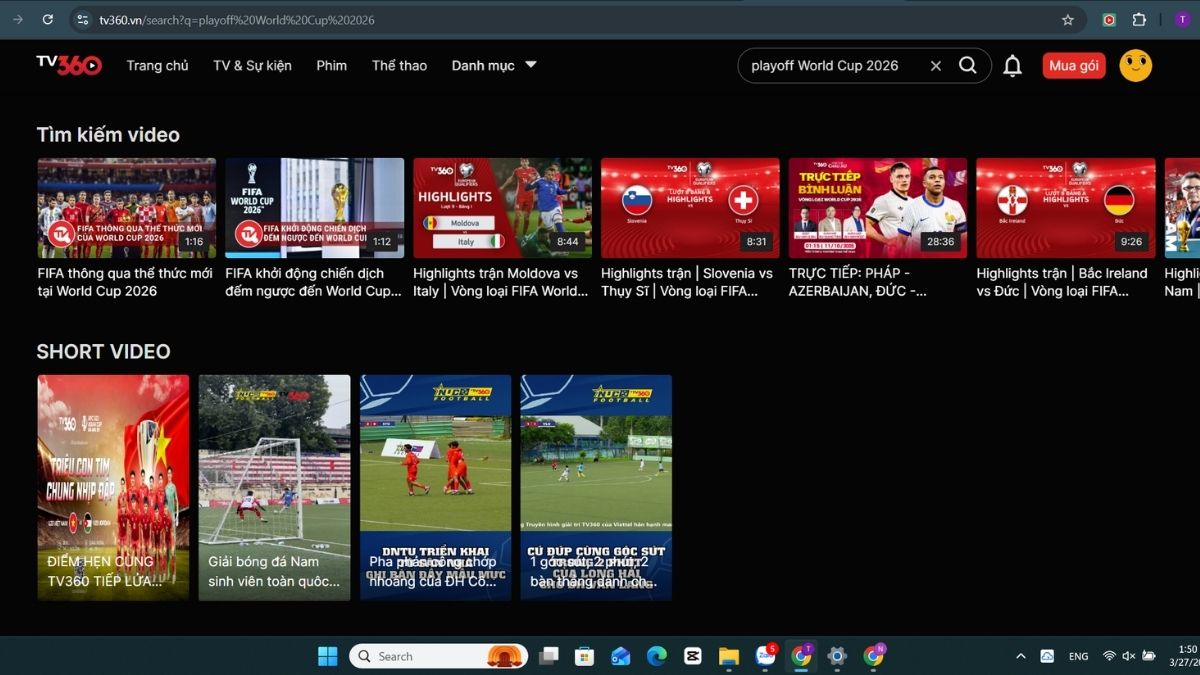Open the browser extensions puzzle icon
The height and width of the screenshot is (675, 1200).
pos(1138,19)
